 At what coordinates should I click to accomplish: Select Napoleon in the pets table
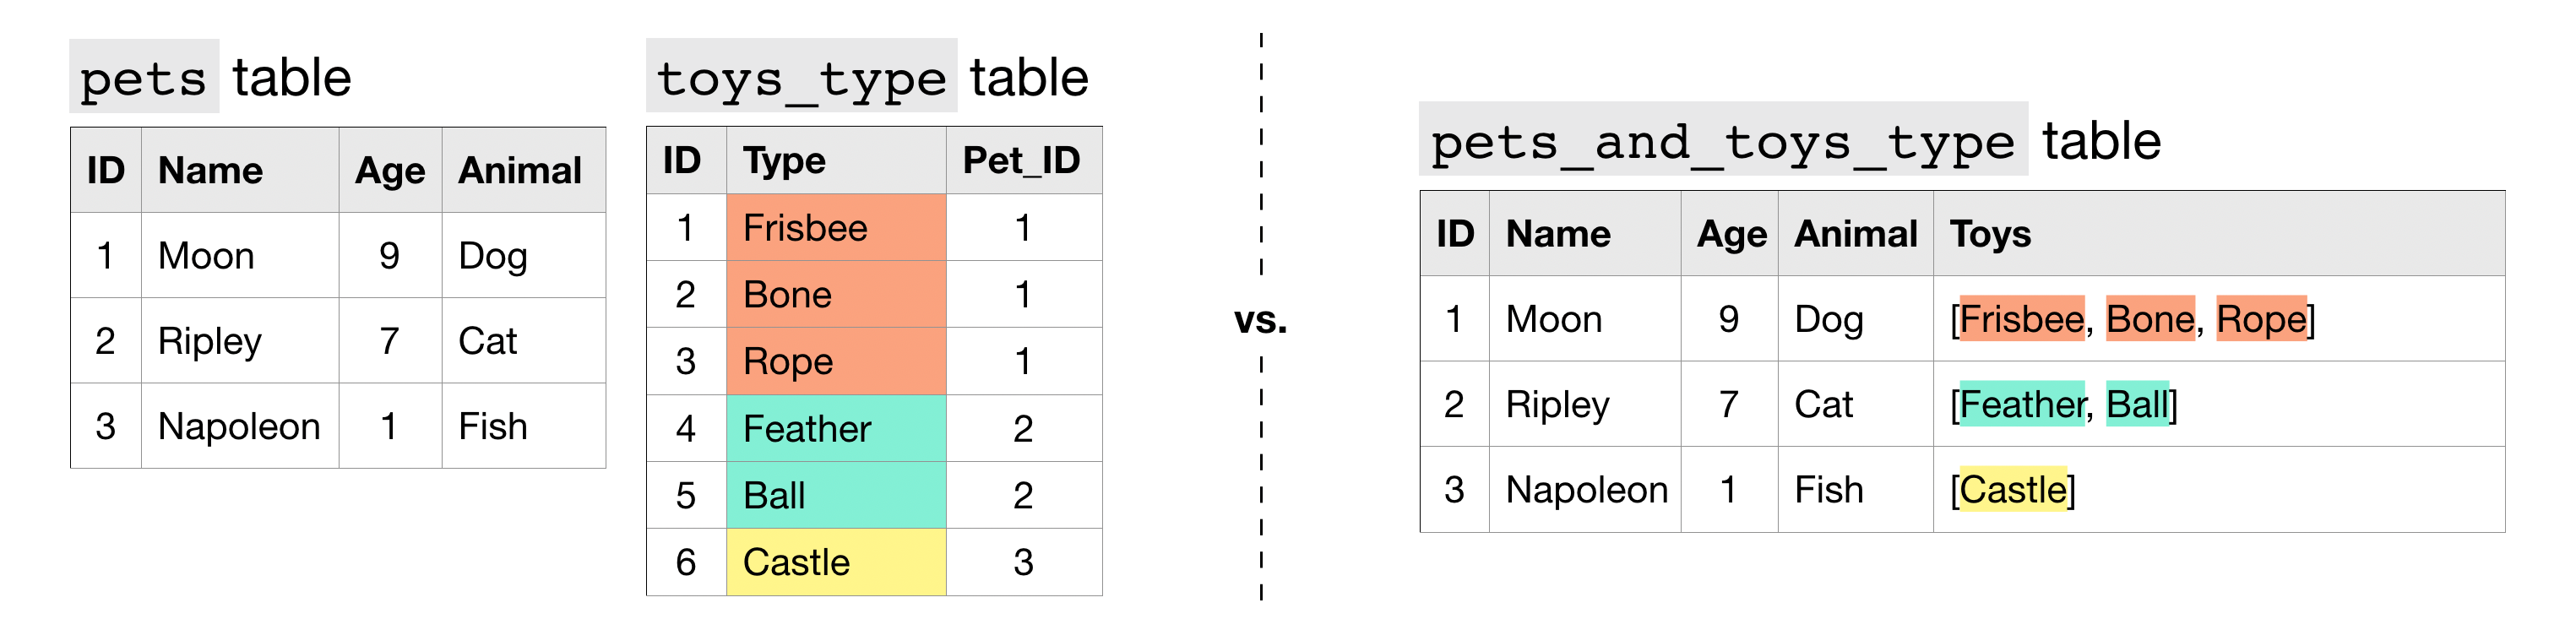click(239, 426)
